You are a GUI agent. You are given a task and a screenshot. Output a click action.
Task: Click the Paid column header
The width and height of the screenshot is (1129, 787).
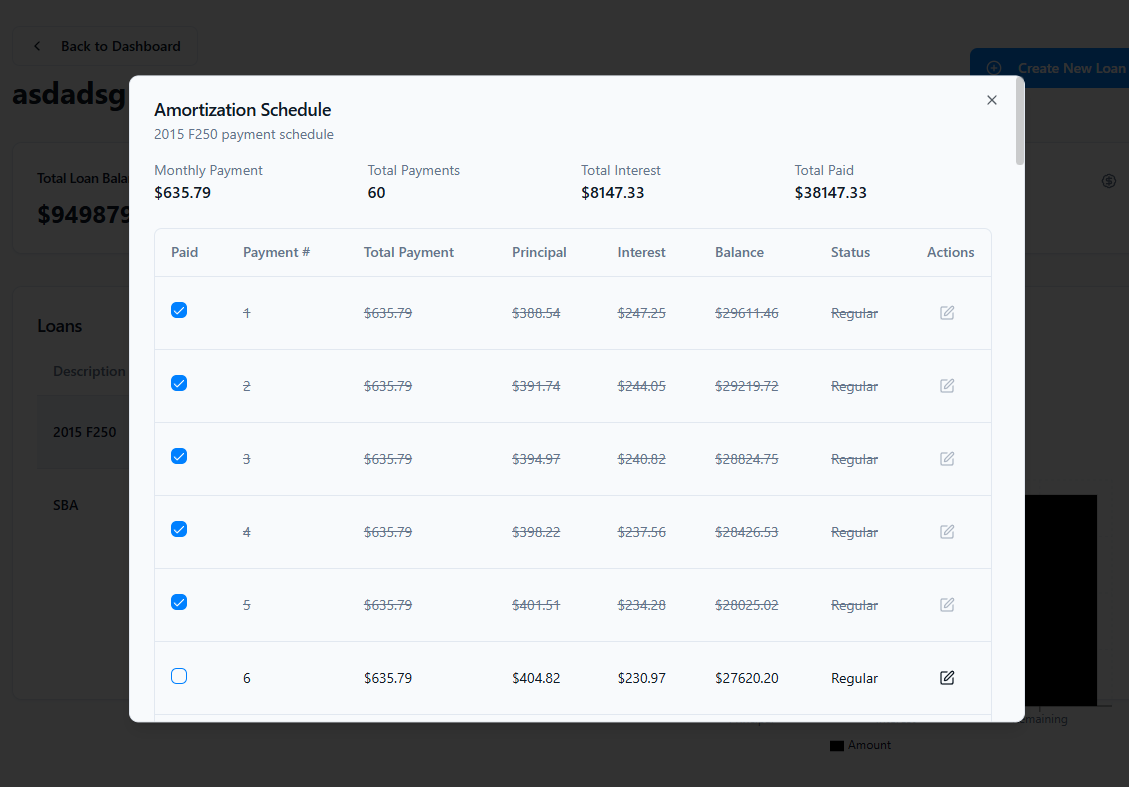click(184, 253)
